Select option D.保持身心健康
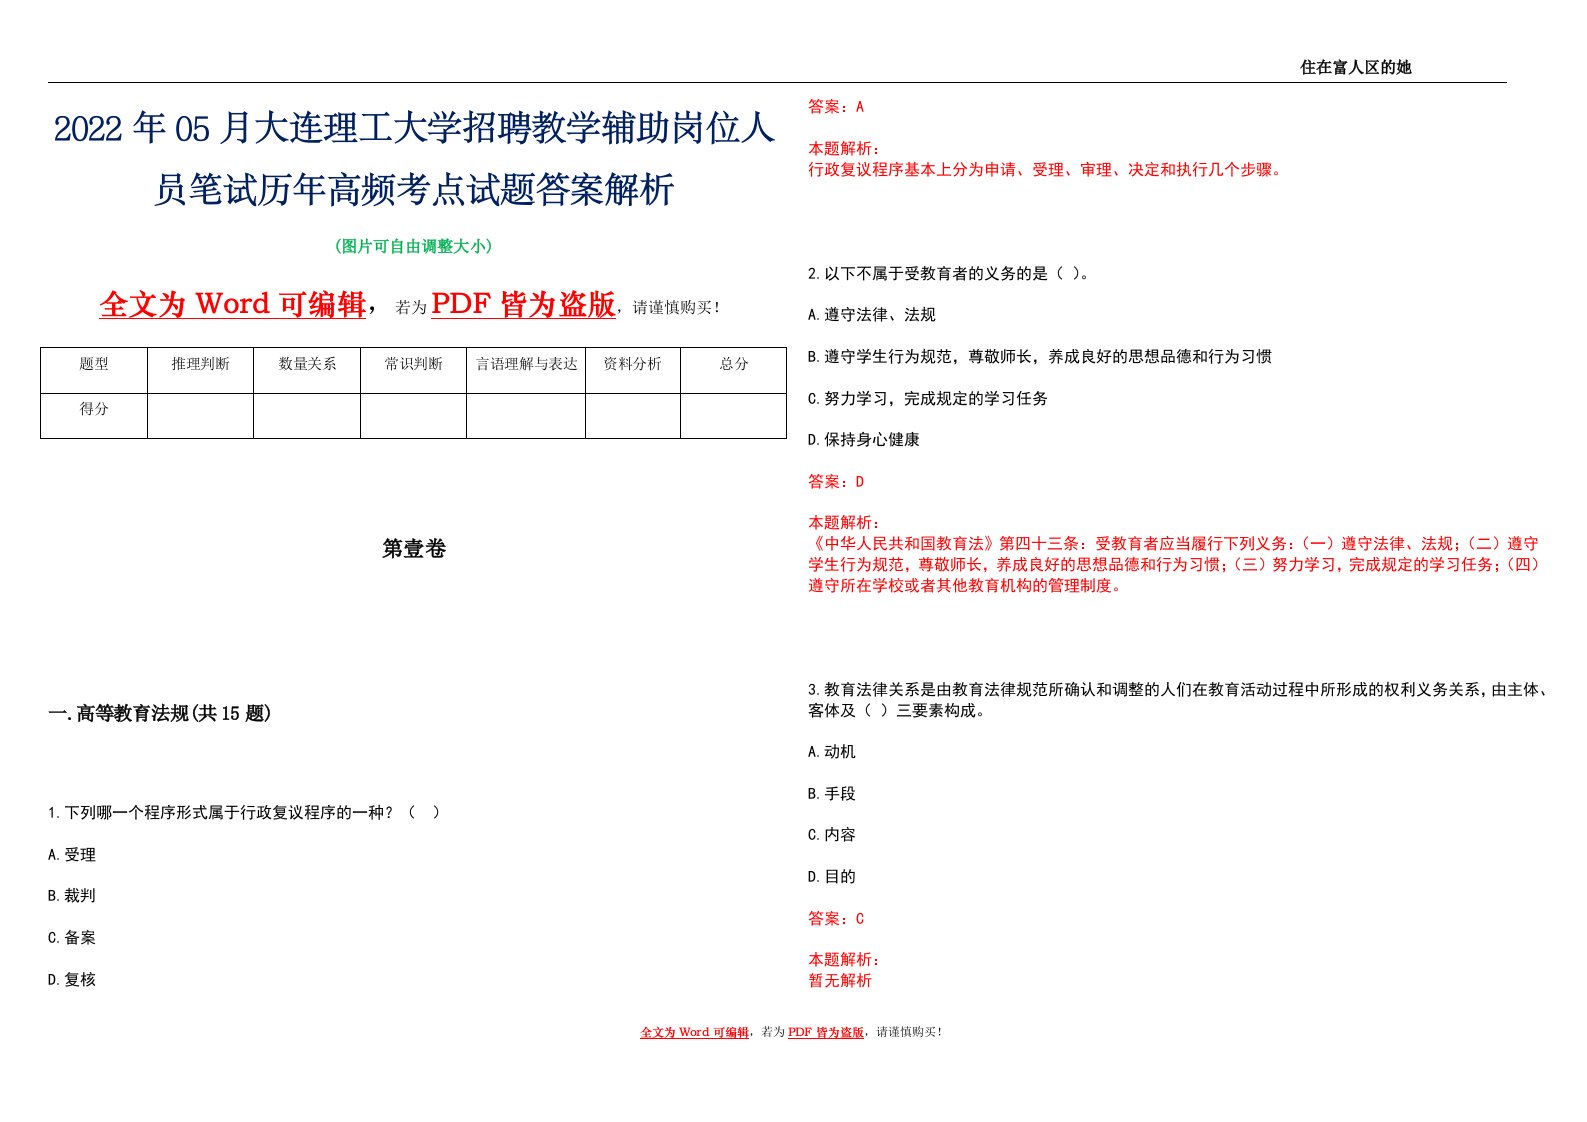Viewport: 1587px width, 1122px height. tap(864, 440)
